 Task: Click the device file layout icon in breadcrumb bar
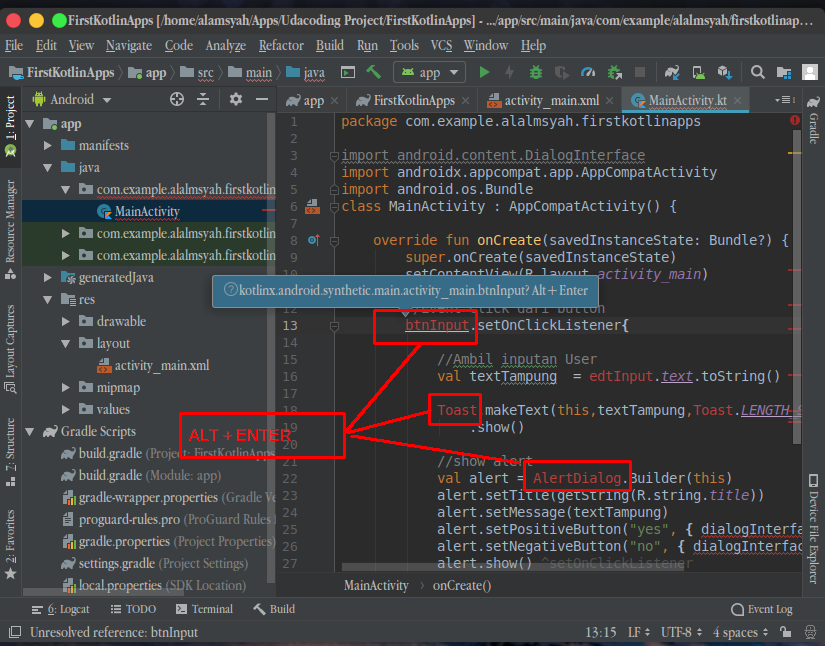click(x=348, y=72)
